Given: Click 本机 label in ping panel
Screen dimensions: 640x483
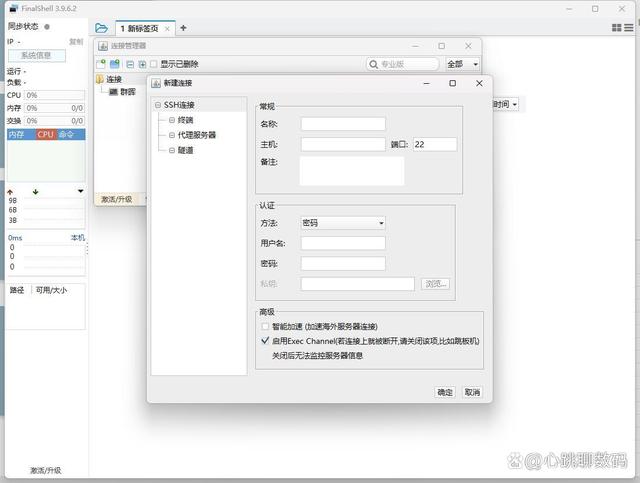Looking at the screenshot, I should point(78,237).
